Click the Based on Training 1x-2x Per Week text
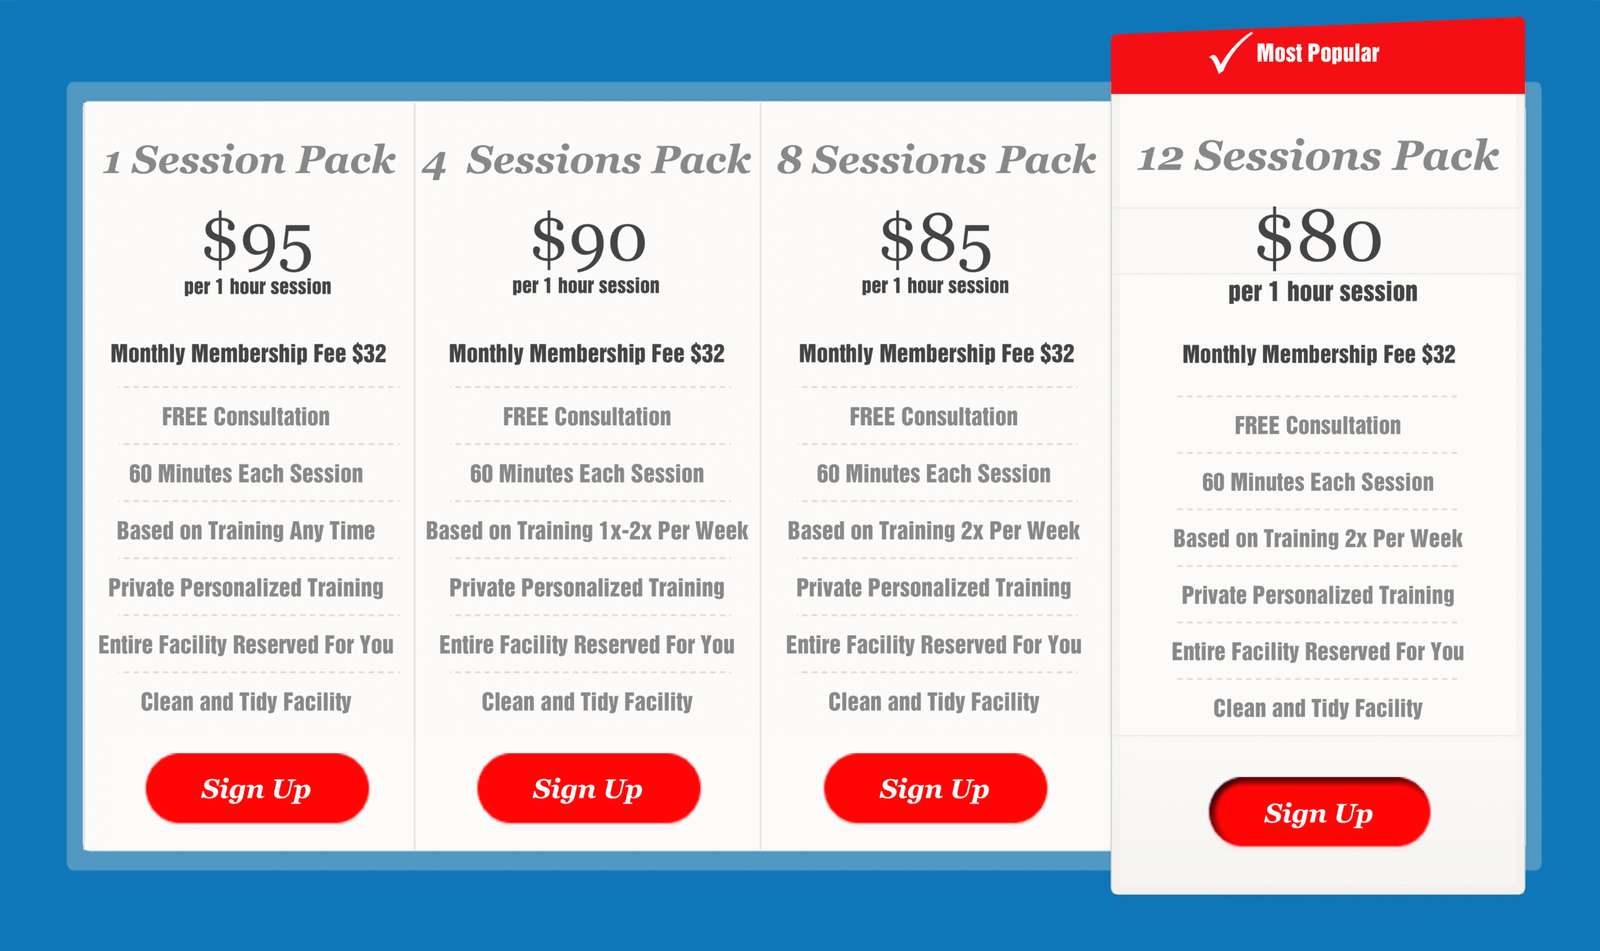The height and width of the screenshot is (951, 1600). [587, 531]
